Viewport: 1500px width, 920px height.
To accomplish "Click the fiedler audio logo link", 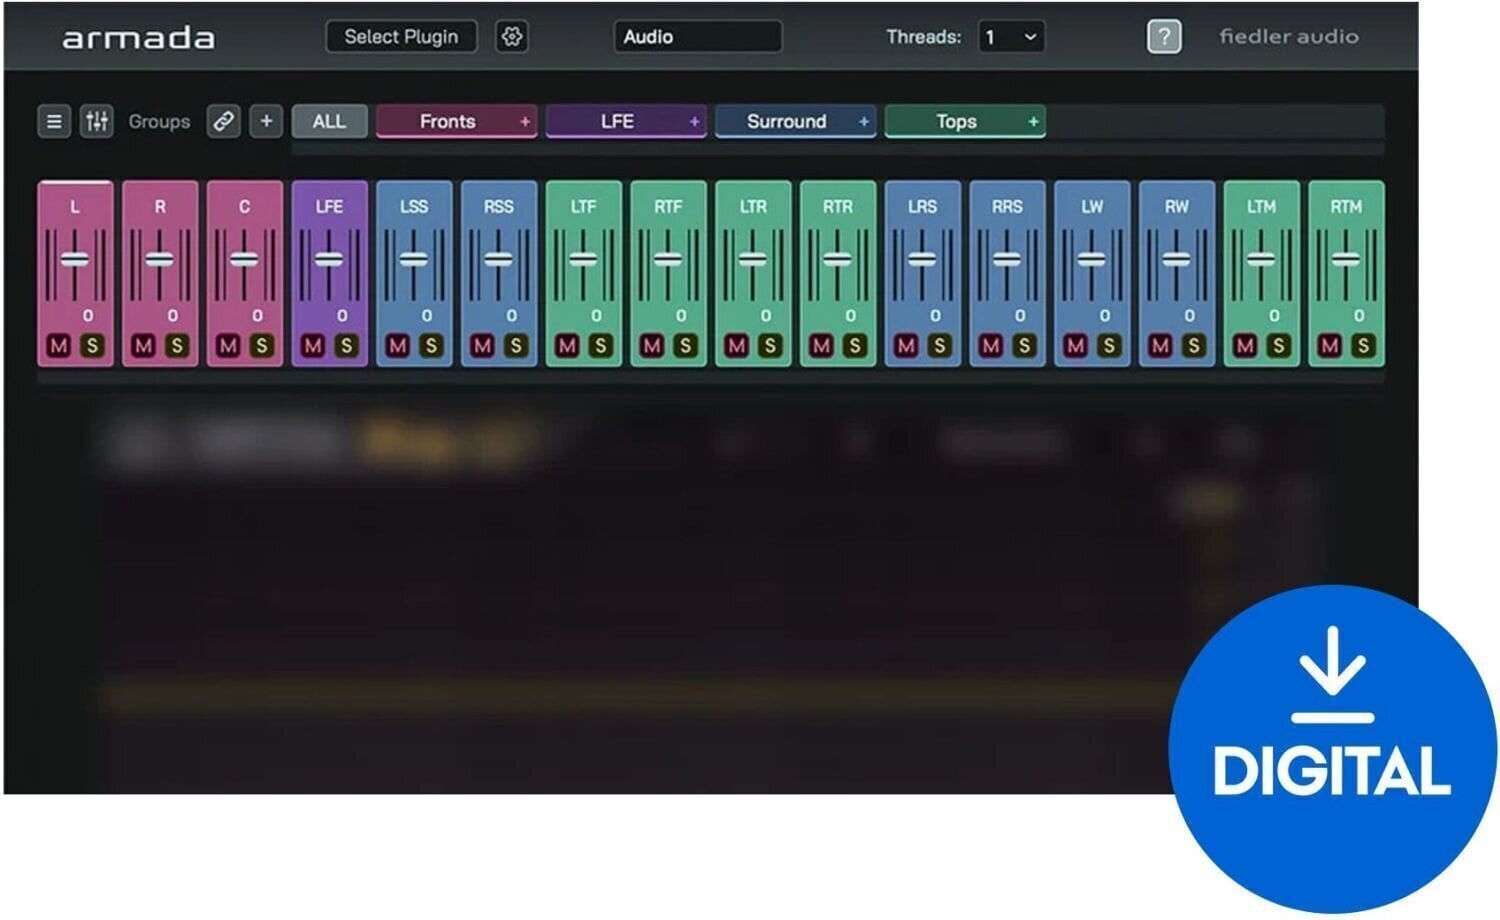I will point(1288,37).
